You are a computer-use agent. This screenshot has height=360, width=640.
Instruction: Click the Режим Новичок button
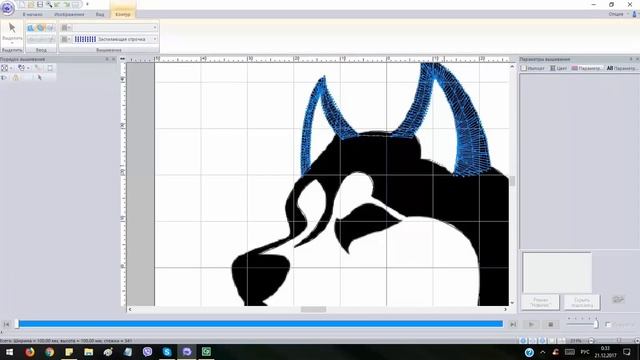tap(540, 302)
